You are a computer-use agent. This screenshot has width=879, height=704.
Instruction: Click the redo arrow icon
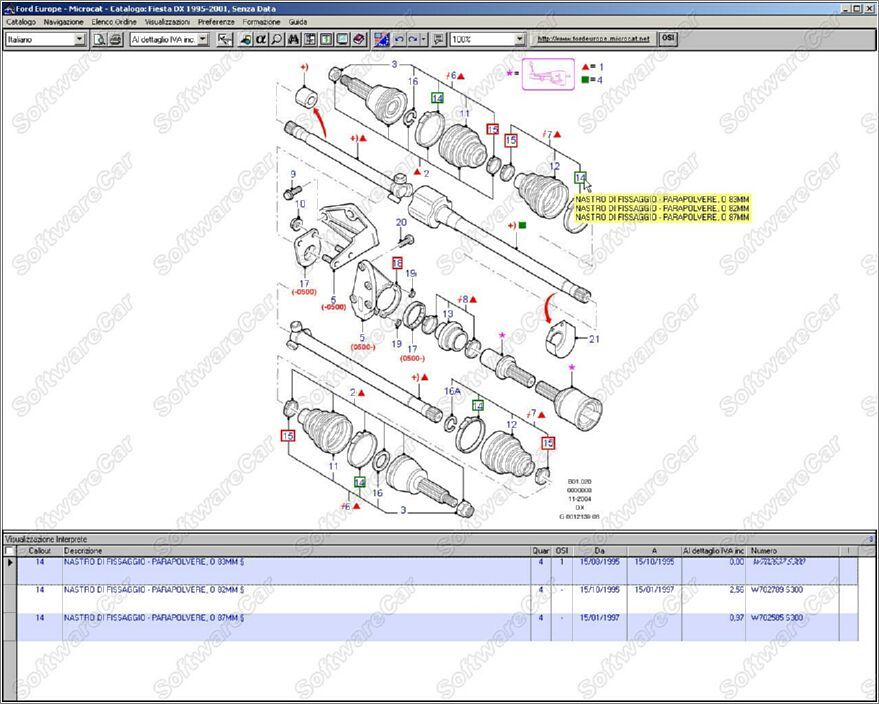click(x=413, y=39)
